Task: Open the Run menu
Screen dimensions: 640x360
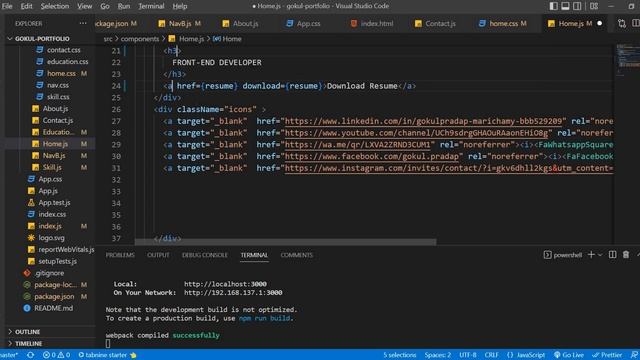Action: click(124, 6)
